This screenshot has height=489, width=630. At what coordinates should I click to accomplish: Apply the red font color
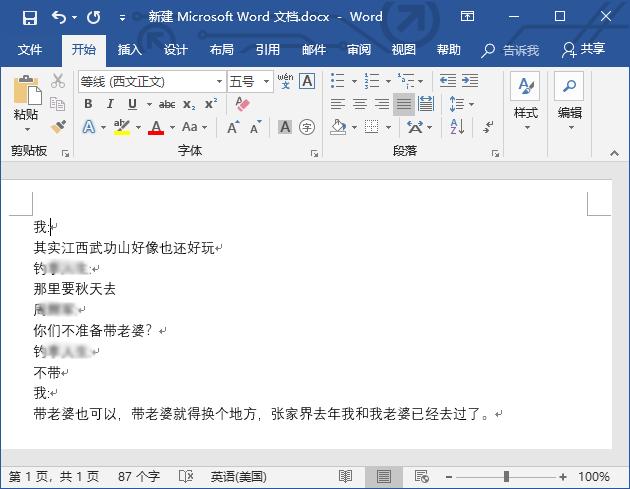(156, 127)
